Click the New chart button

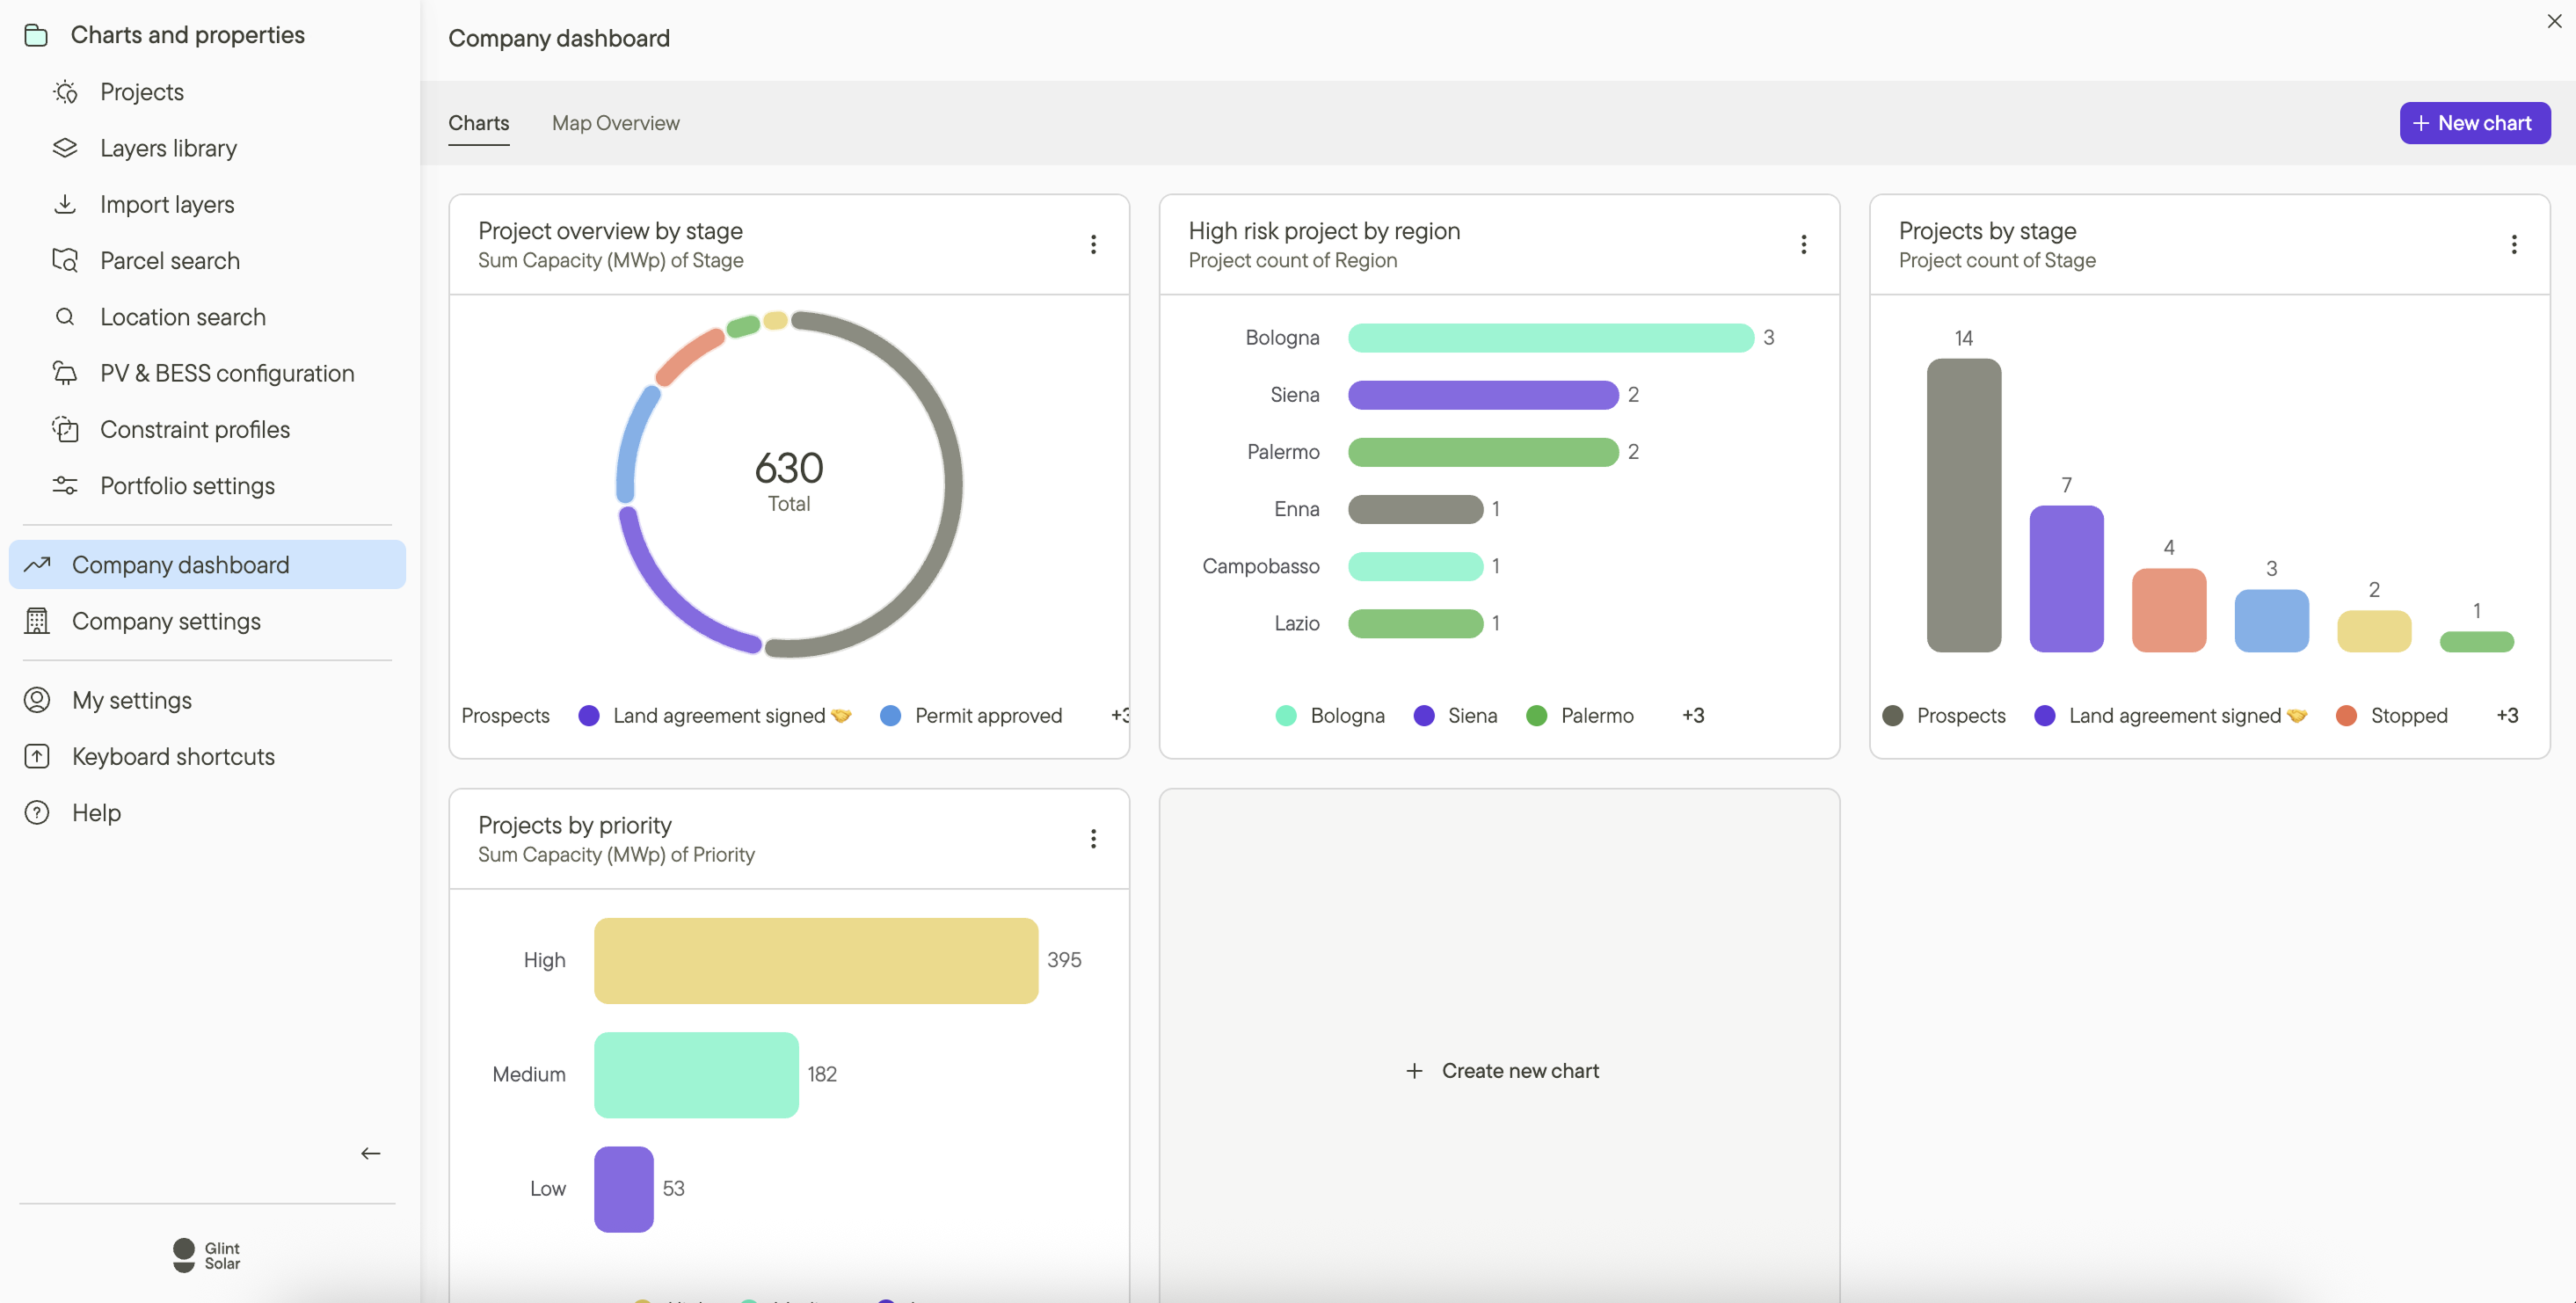point(2473,122)
